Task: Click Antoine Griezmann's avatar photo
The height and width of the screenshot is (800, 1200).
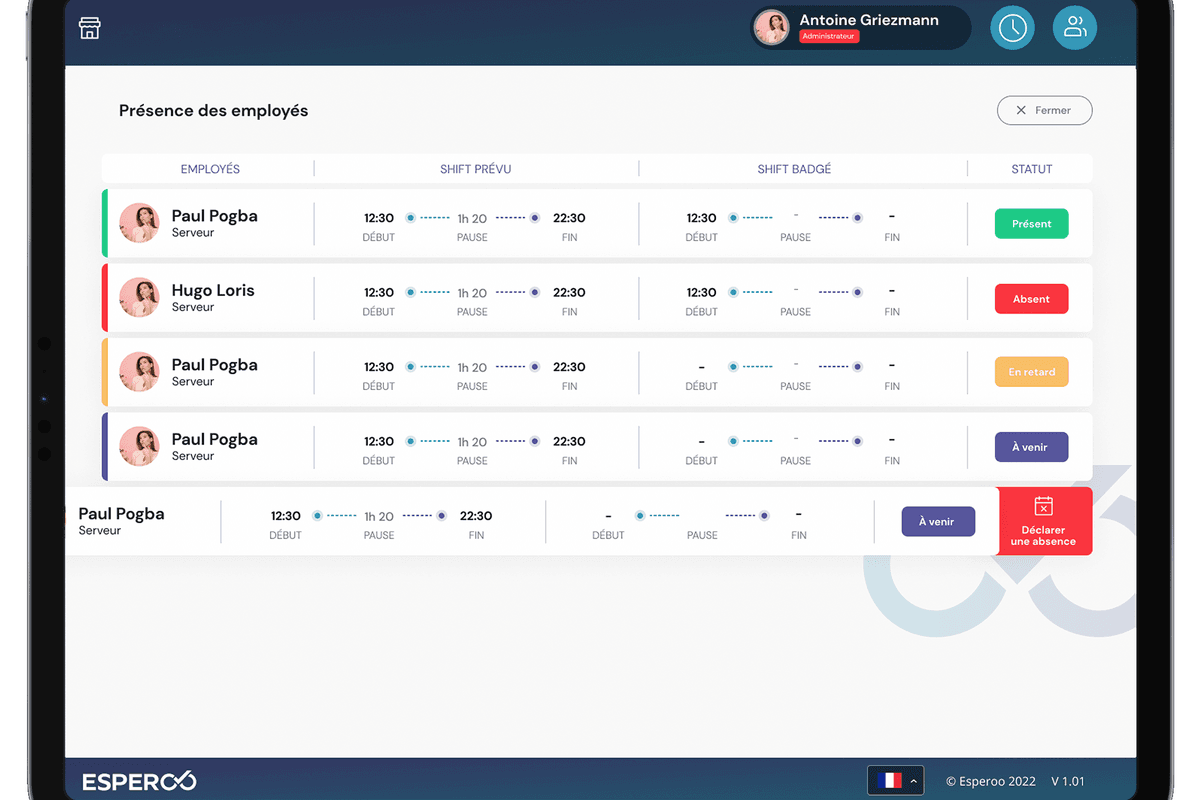Action: (x=771, y=27)
